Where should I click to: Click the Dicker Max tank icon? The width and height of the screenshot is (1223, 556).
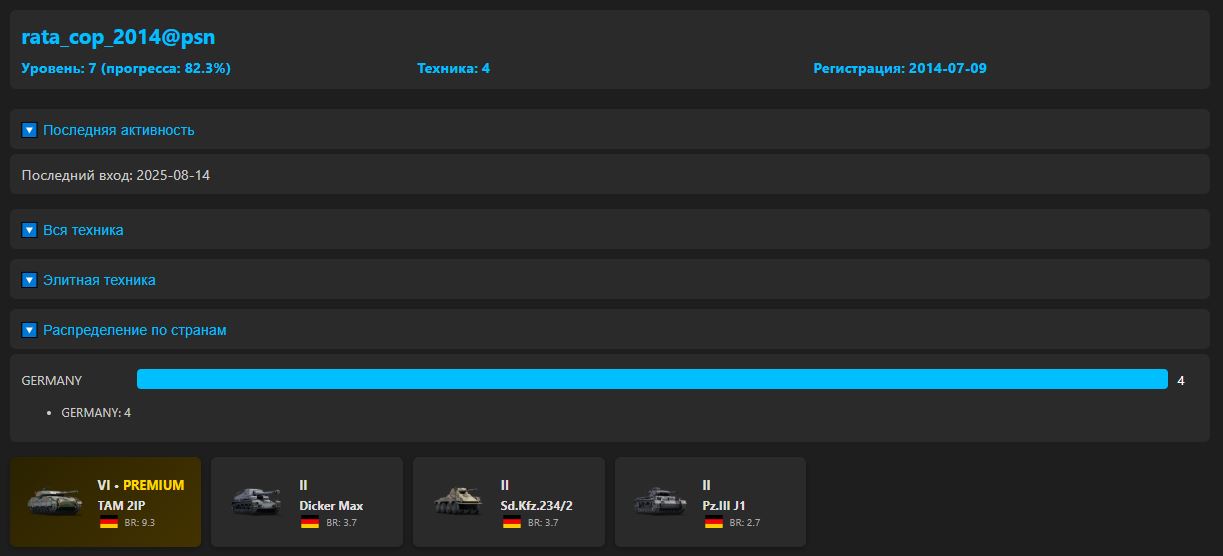pyautogui.click(x=256, y=502)
